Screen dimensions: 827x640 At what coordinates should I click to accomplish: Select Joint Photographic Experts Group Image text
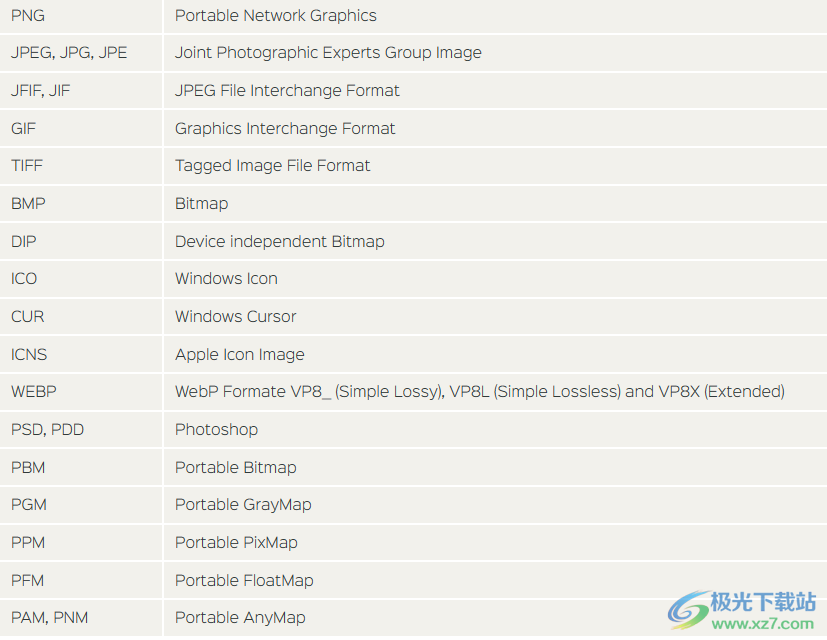click(x=328, y=53)
